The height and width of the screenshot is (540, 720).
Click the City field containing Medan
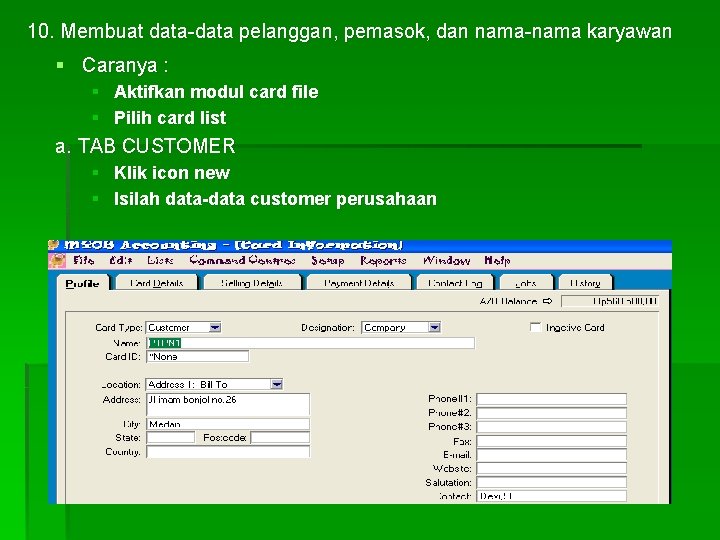click(x=228, y=423)
